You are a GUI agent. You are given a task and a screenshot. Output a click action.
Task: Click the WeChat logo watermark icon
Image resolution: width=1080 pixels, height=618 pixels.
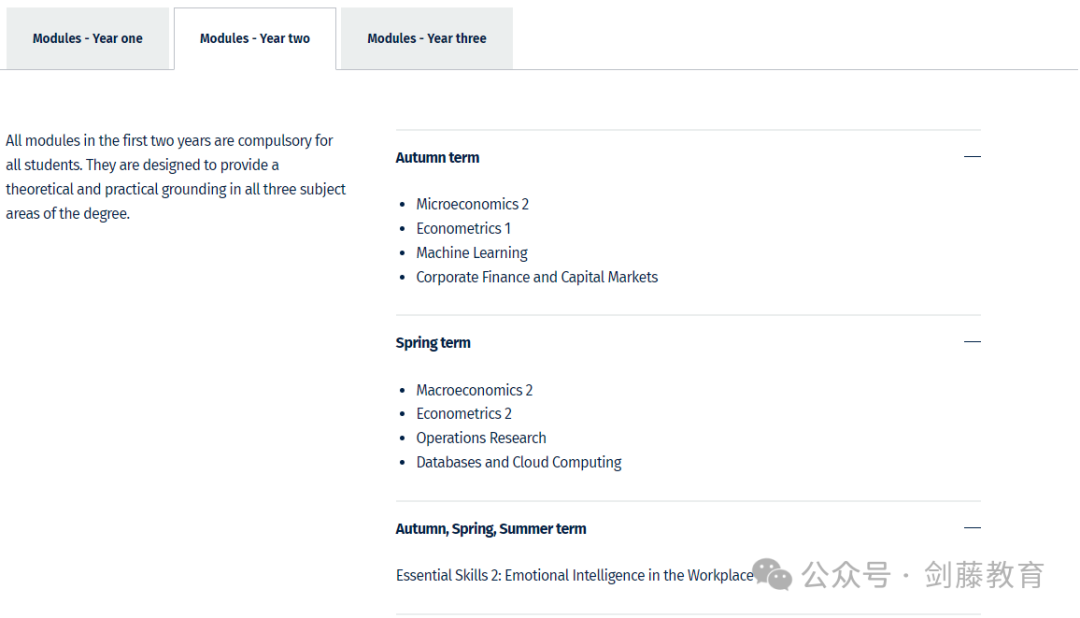pos(772,575)
